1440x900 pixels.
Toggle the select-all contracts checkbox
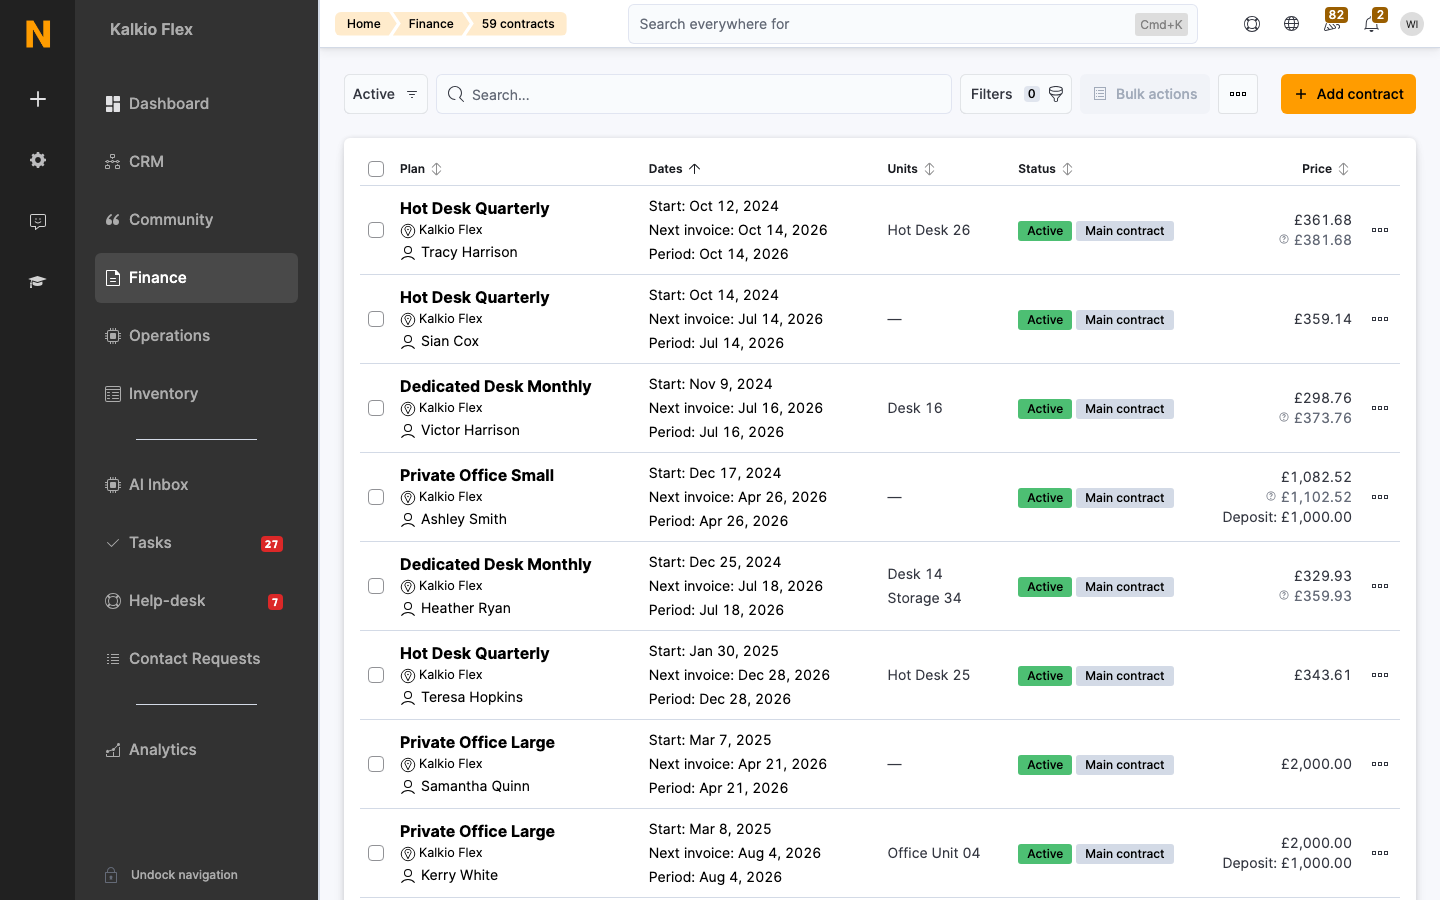pyautogui.click(x=376, y=169)
